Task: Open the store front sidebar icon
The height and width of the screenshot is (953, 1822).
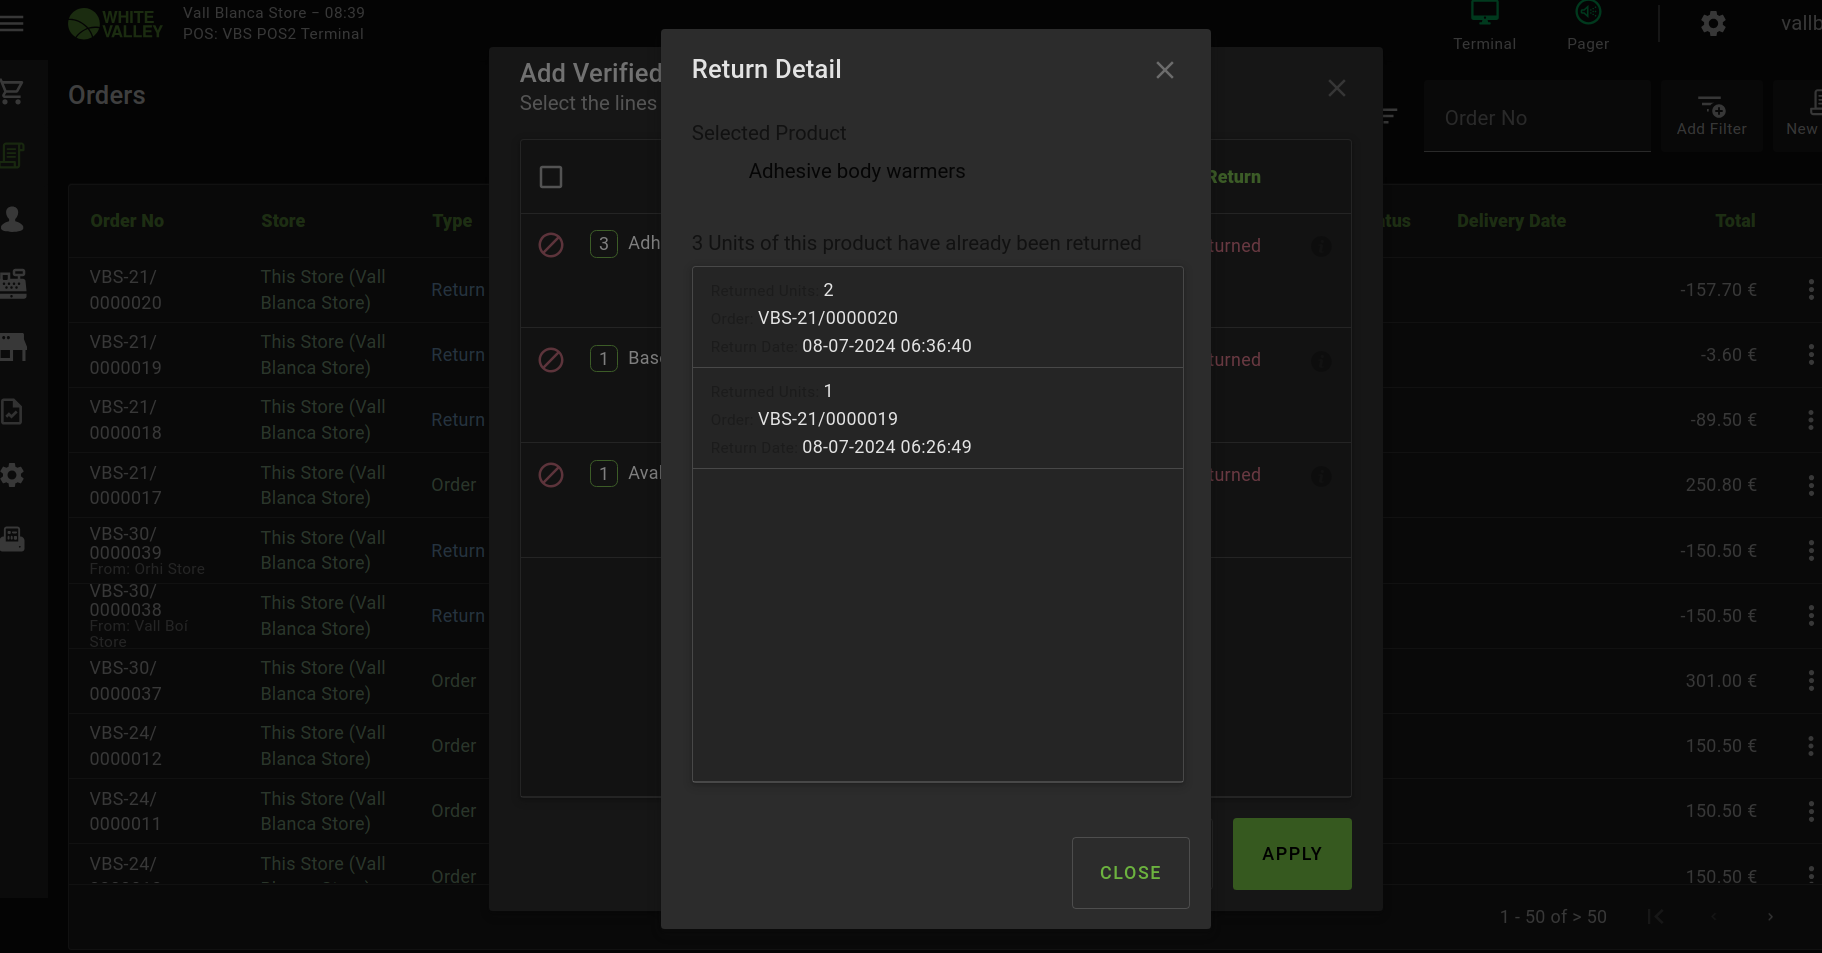Action: tap(12, 347)
